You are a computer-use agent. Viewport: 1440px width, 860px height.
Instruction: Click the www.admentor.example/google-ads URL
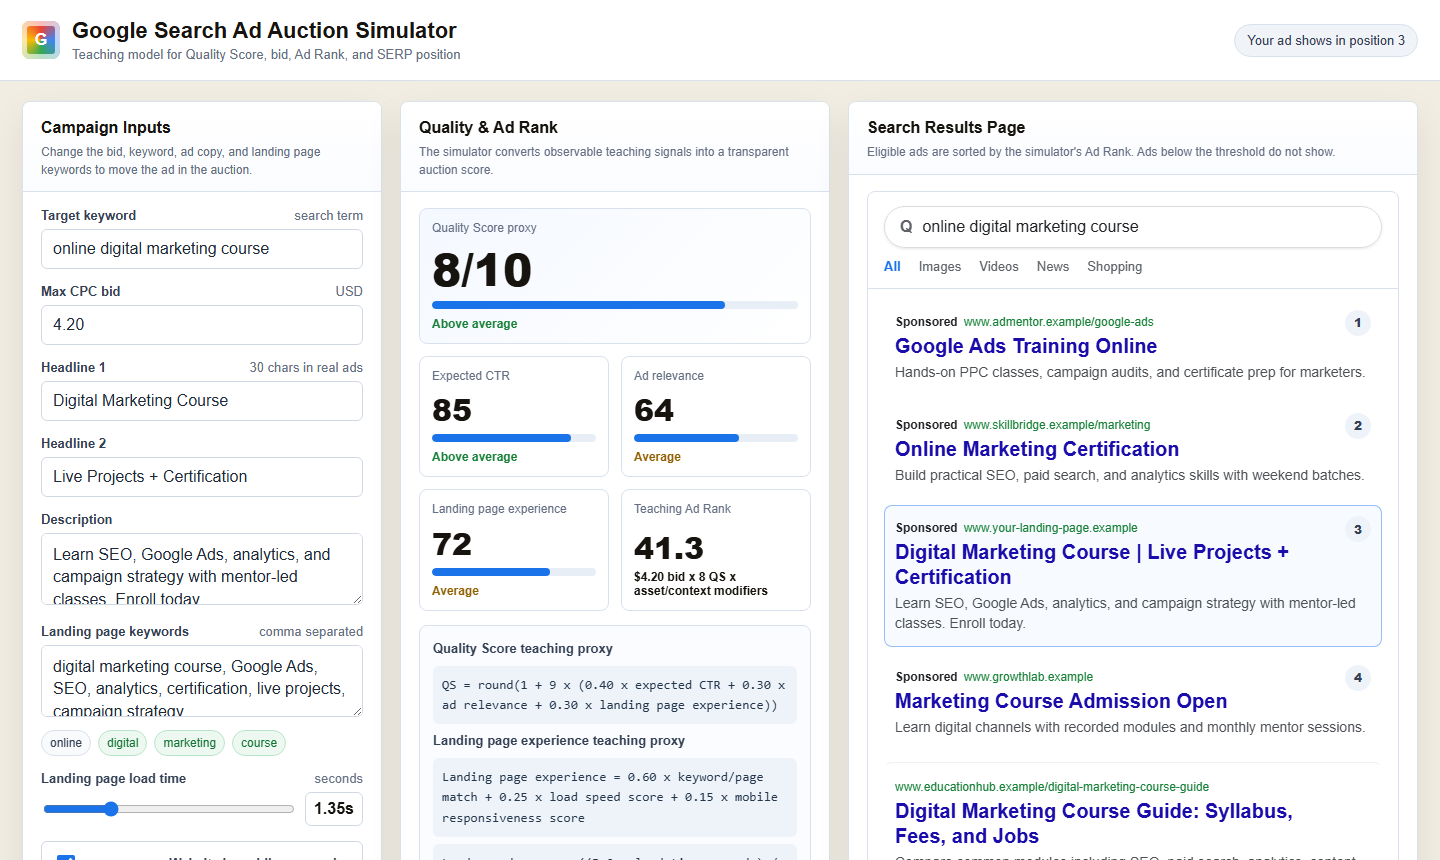click(x=1058, y=322)
